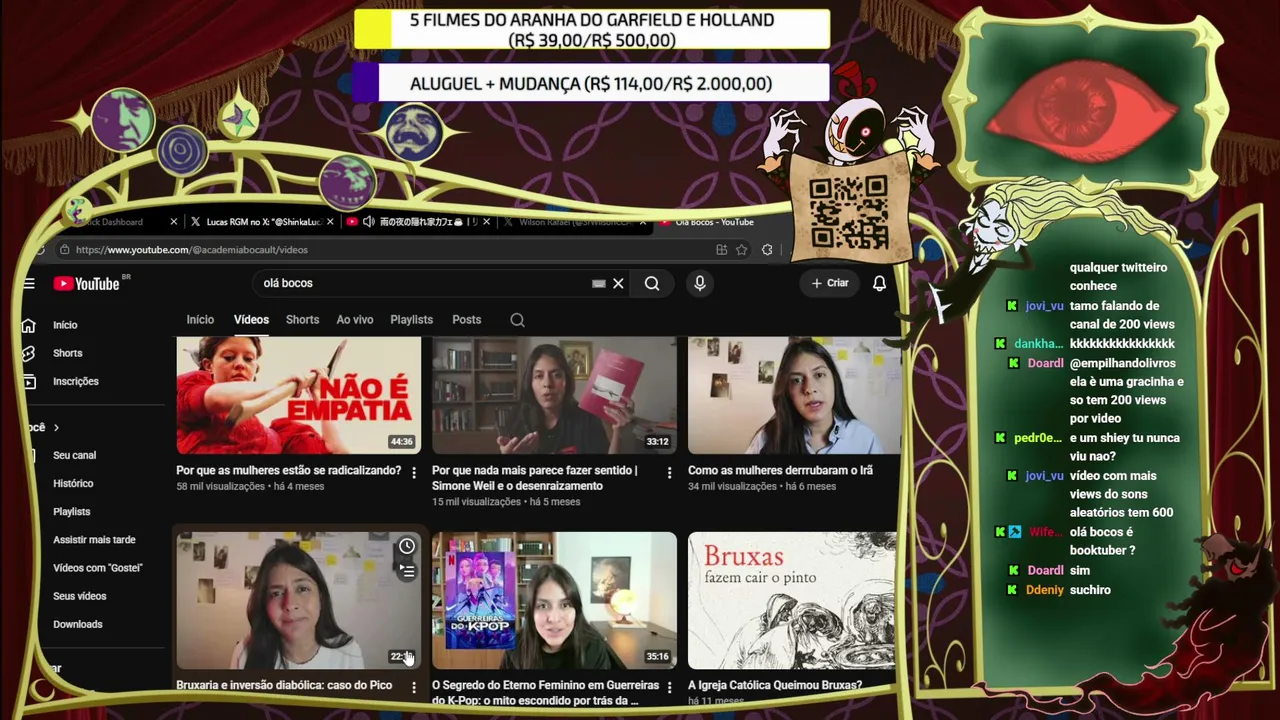The image size is (1280, 720).
Task: Click the Início home icon in sidebar
Action: pos(29,325)
